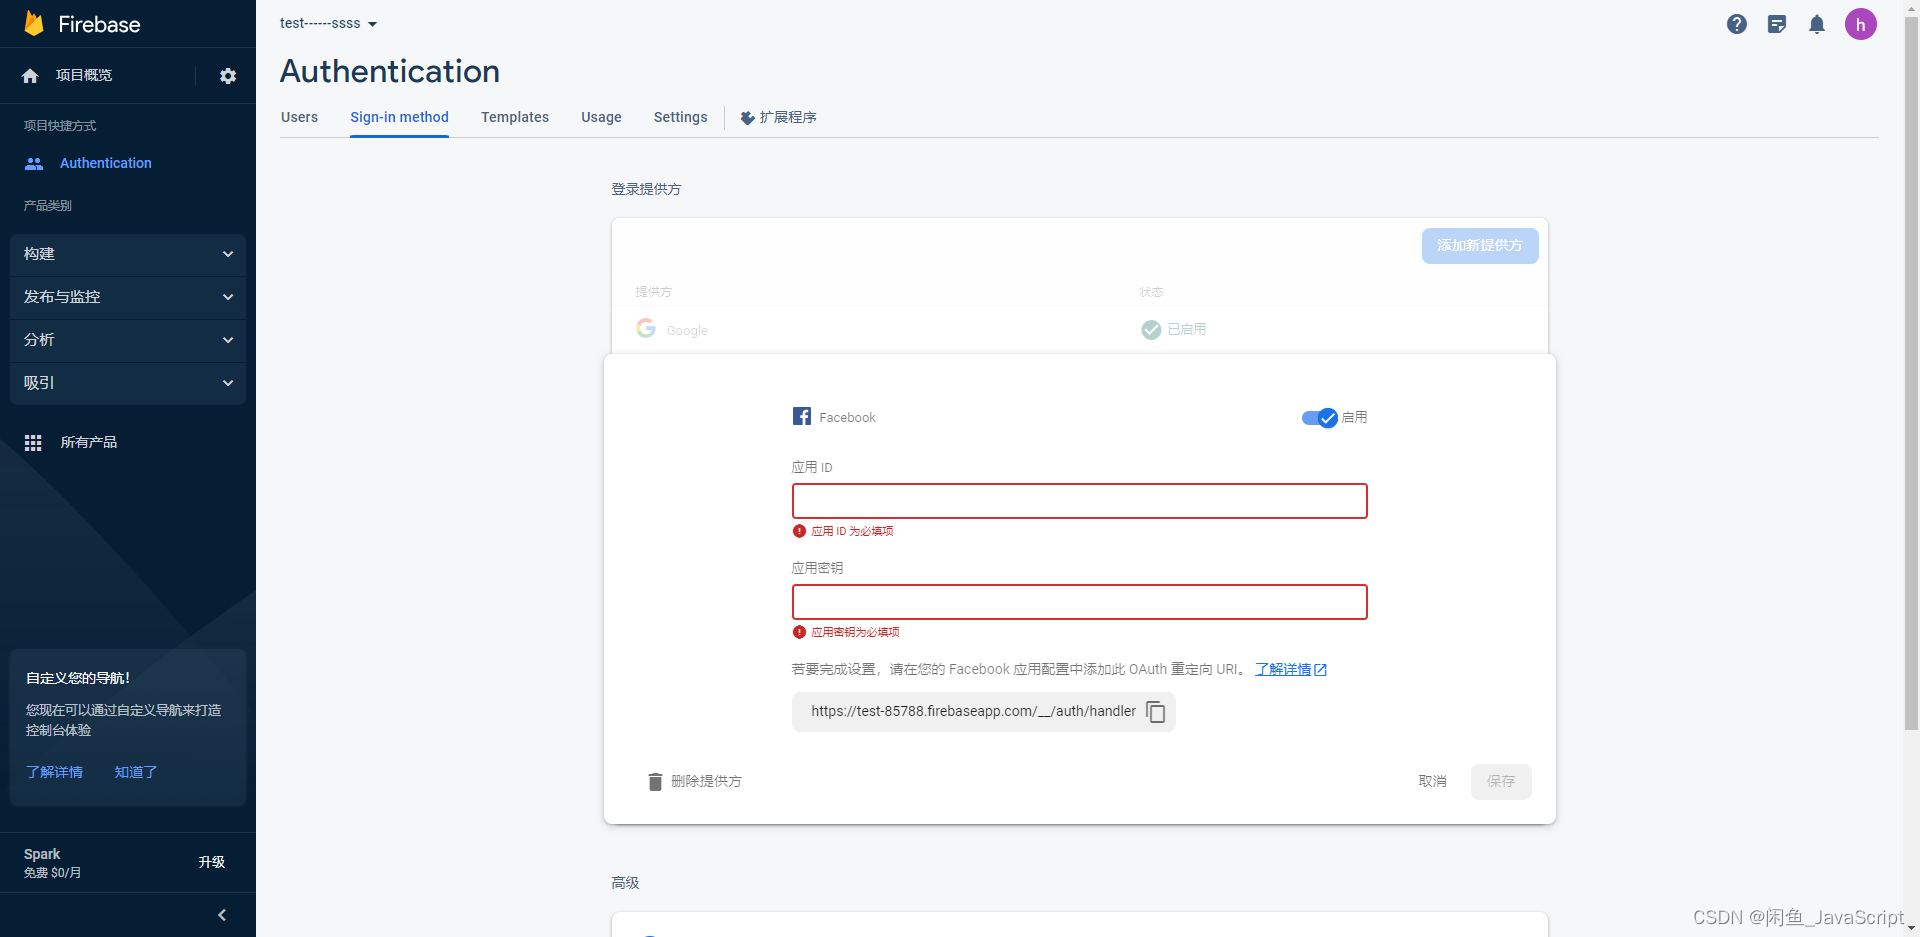The image size is (1920, 937).
Task: Click the 已启用 status text
Action: pos(1187,329)
